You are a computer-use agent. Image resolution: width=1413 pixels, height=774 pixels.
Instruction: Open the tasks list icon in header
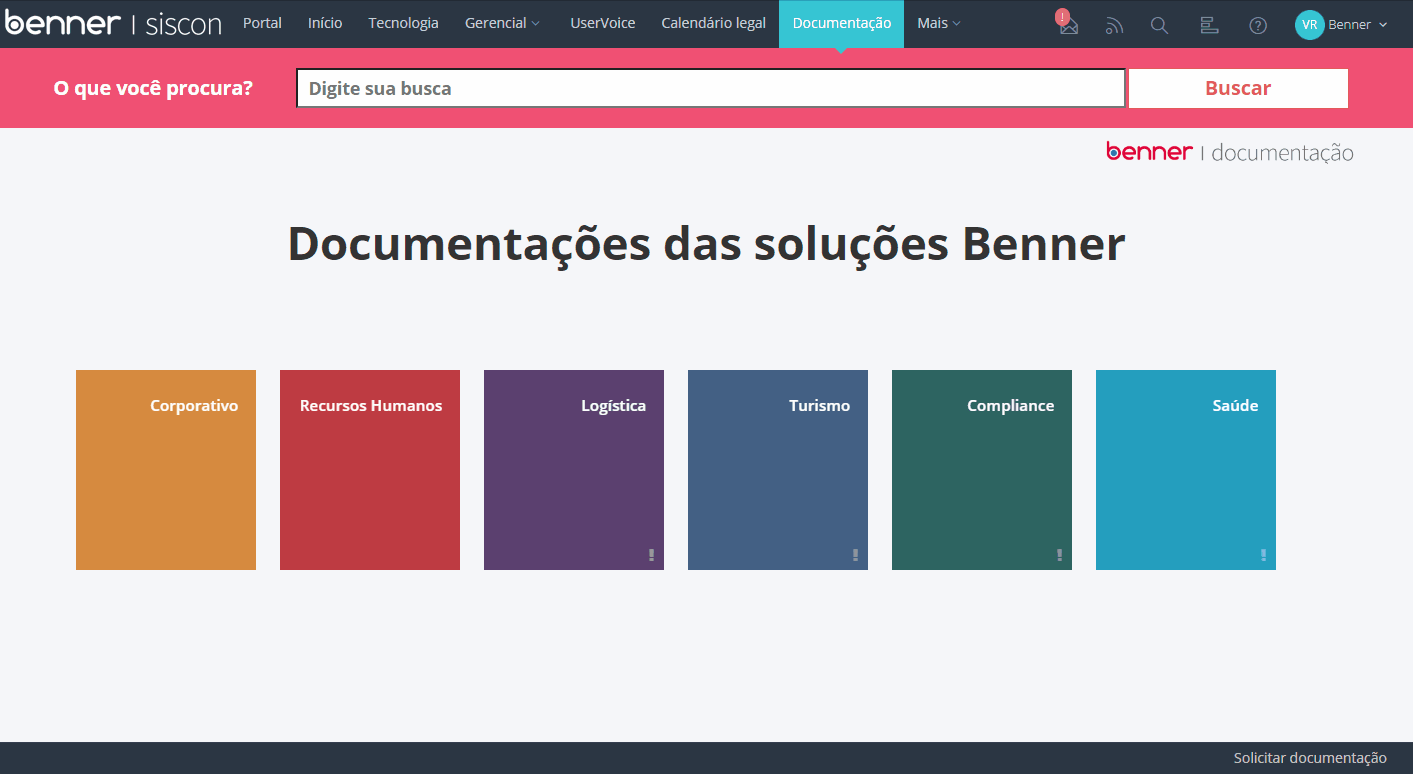1209,26
